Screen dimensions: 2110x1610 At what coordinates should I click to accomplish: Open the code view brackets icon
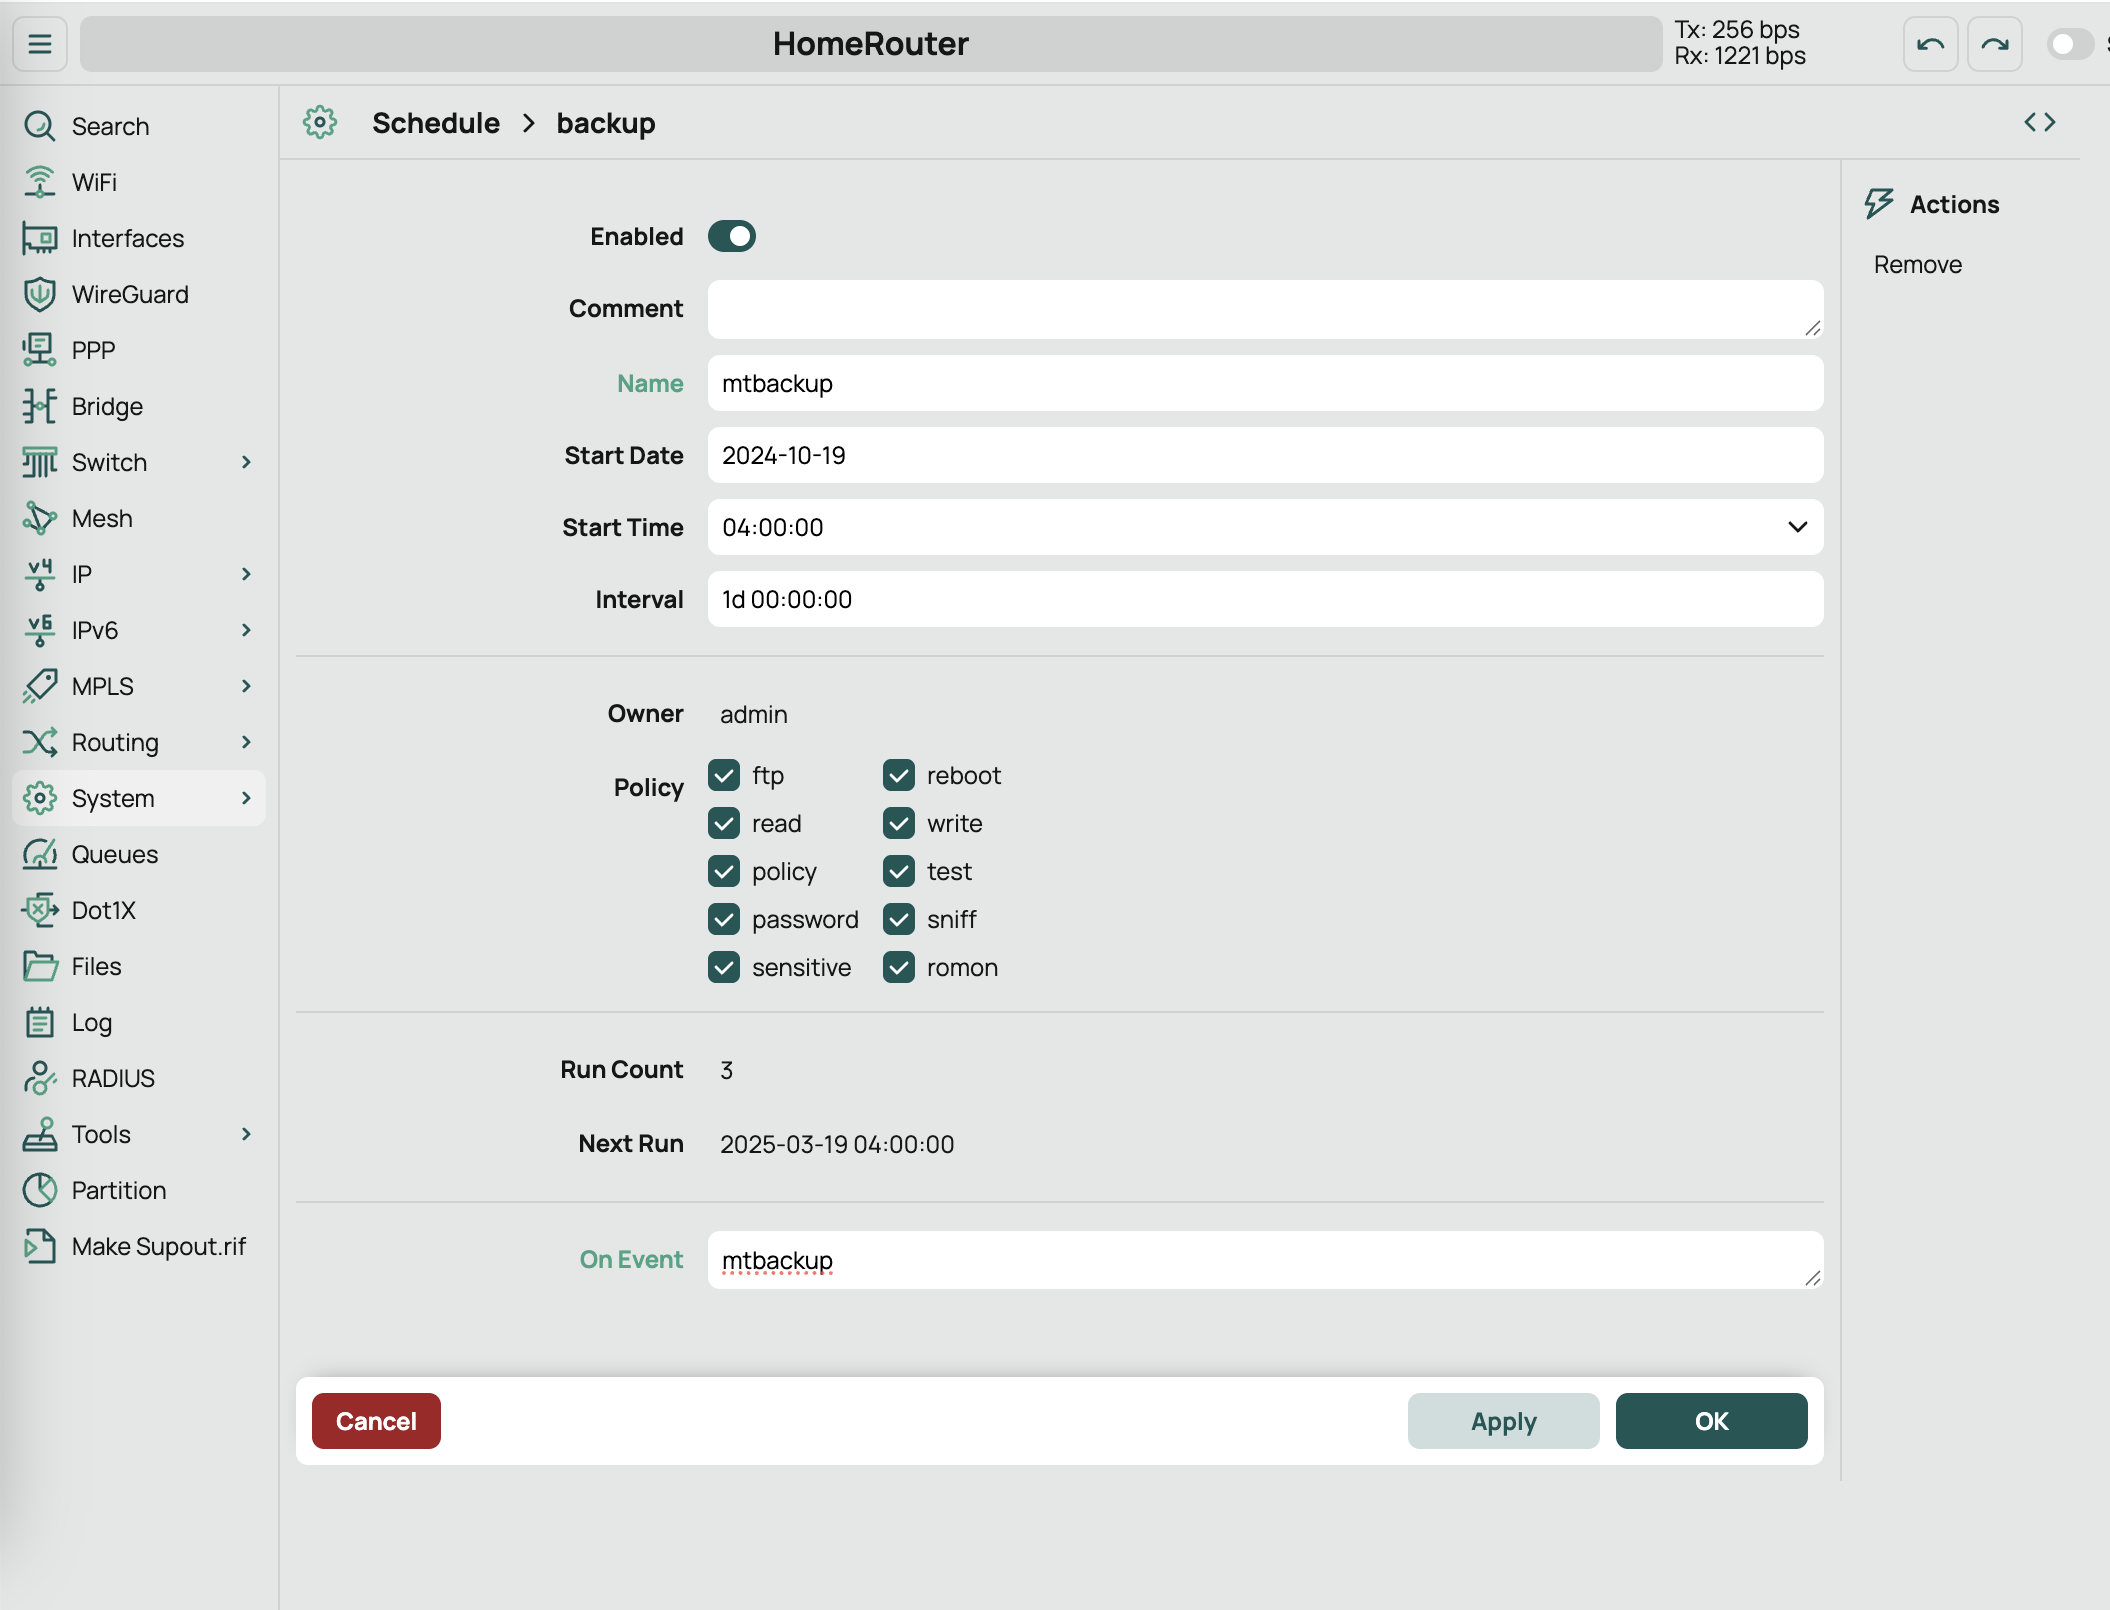pyautogui.click(x=2039, y=122)
